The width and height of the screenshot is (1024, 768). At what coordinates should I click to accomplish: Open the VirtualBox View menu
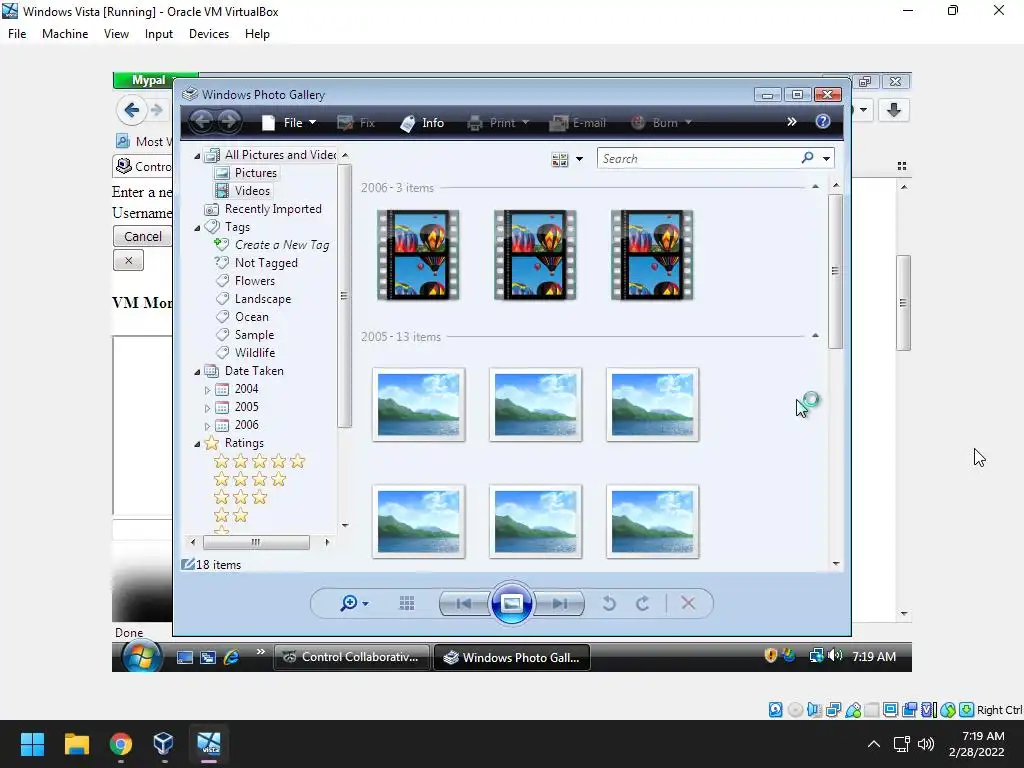[116, 34]
